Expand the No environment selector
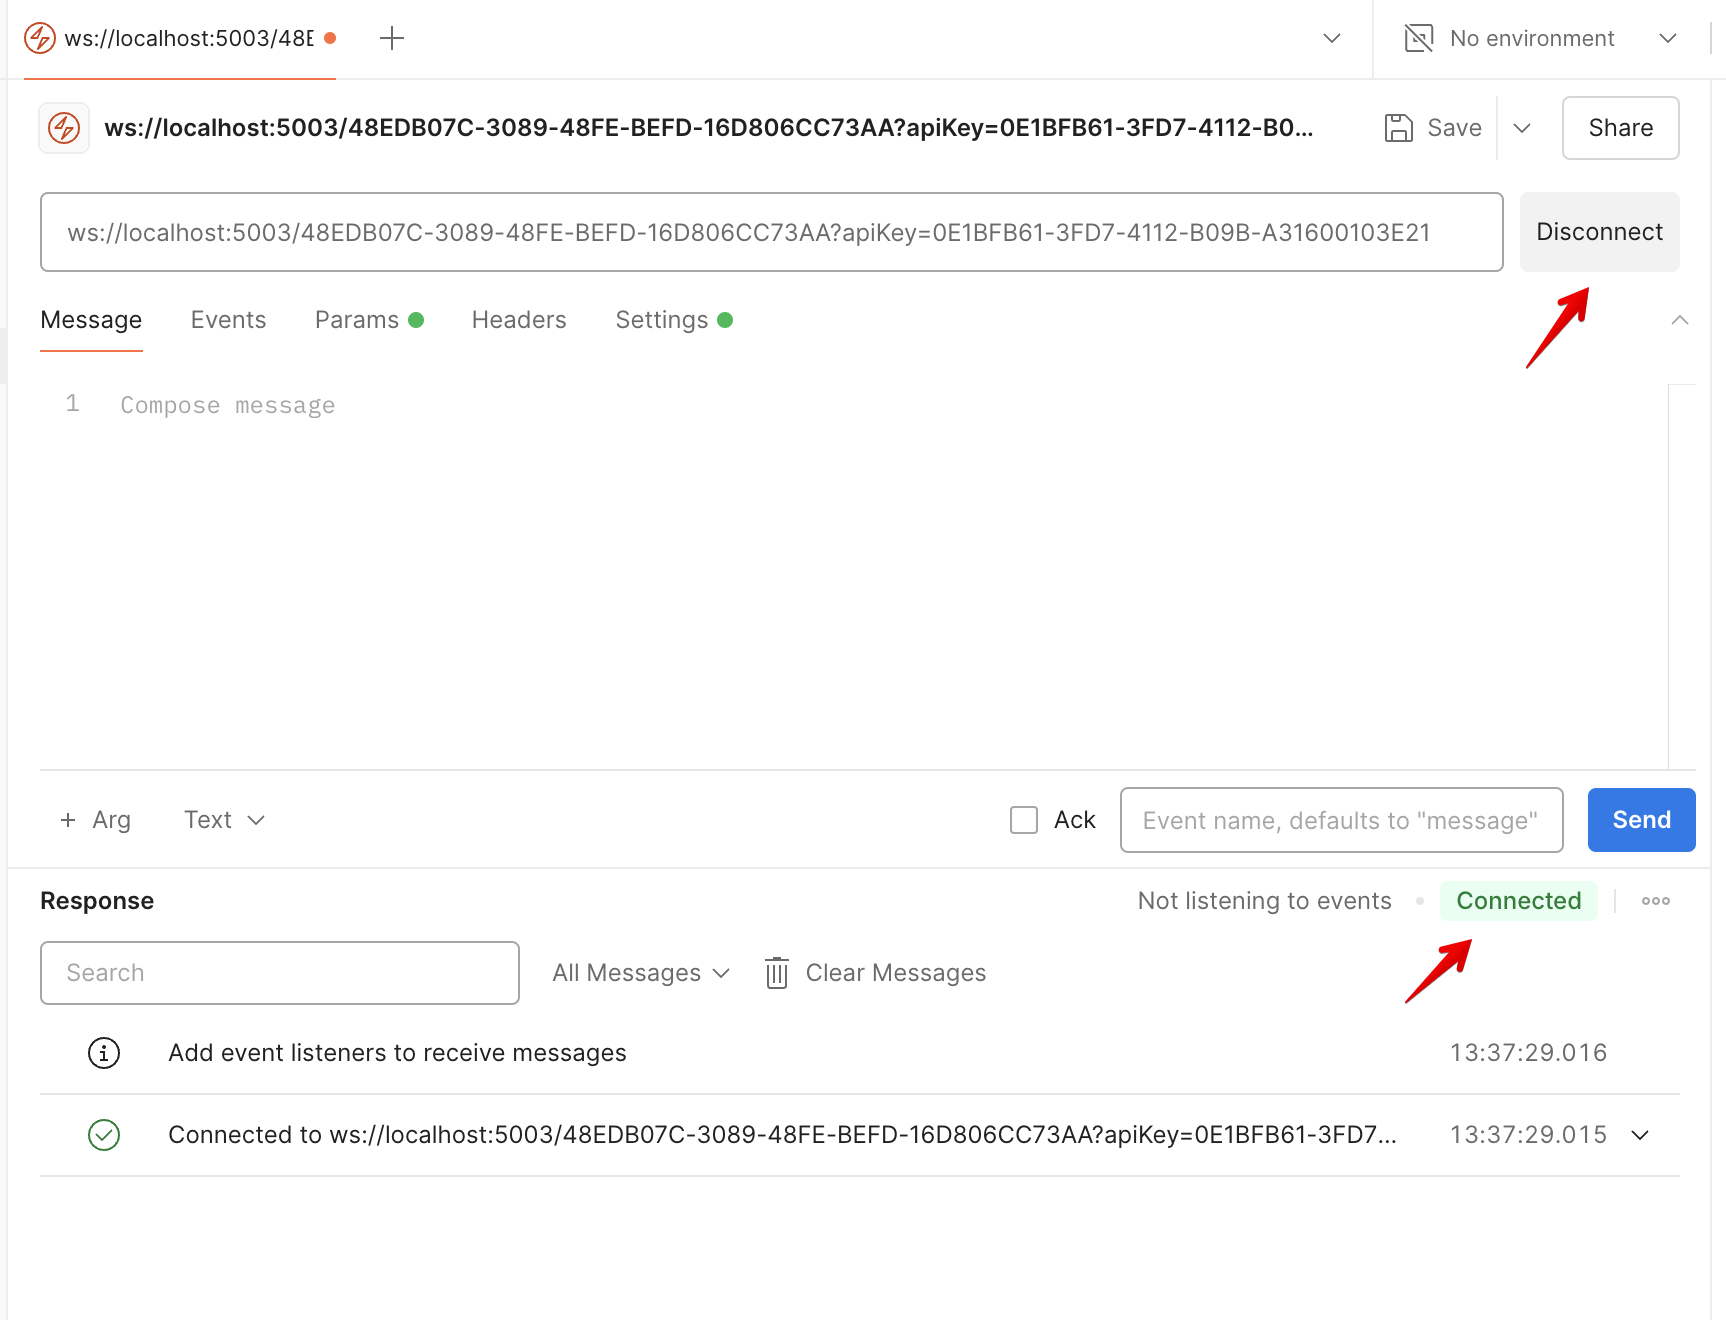 (1668, 39)
